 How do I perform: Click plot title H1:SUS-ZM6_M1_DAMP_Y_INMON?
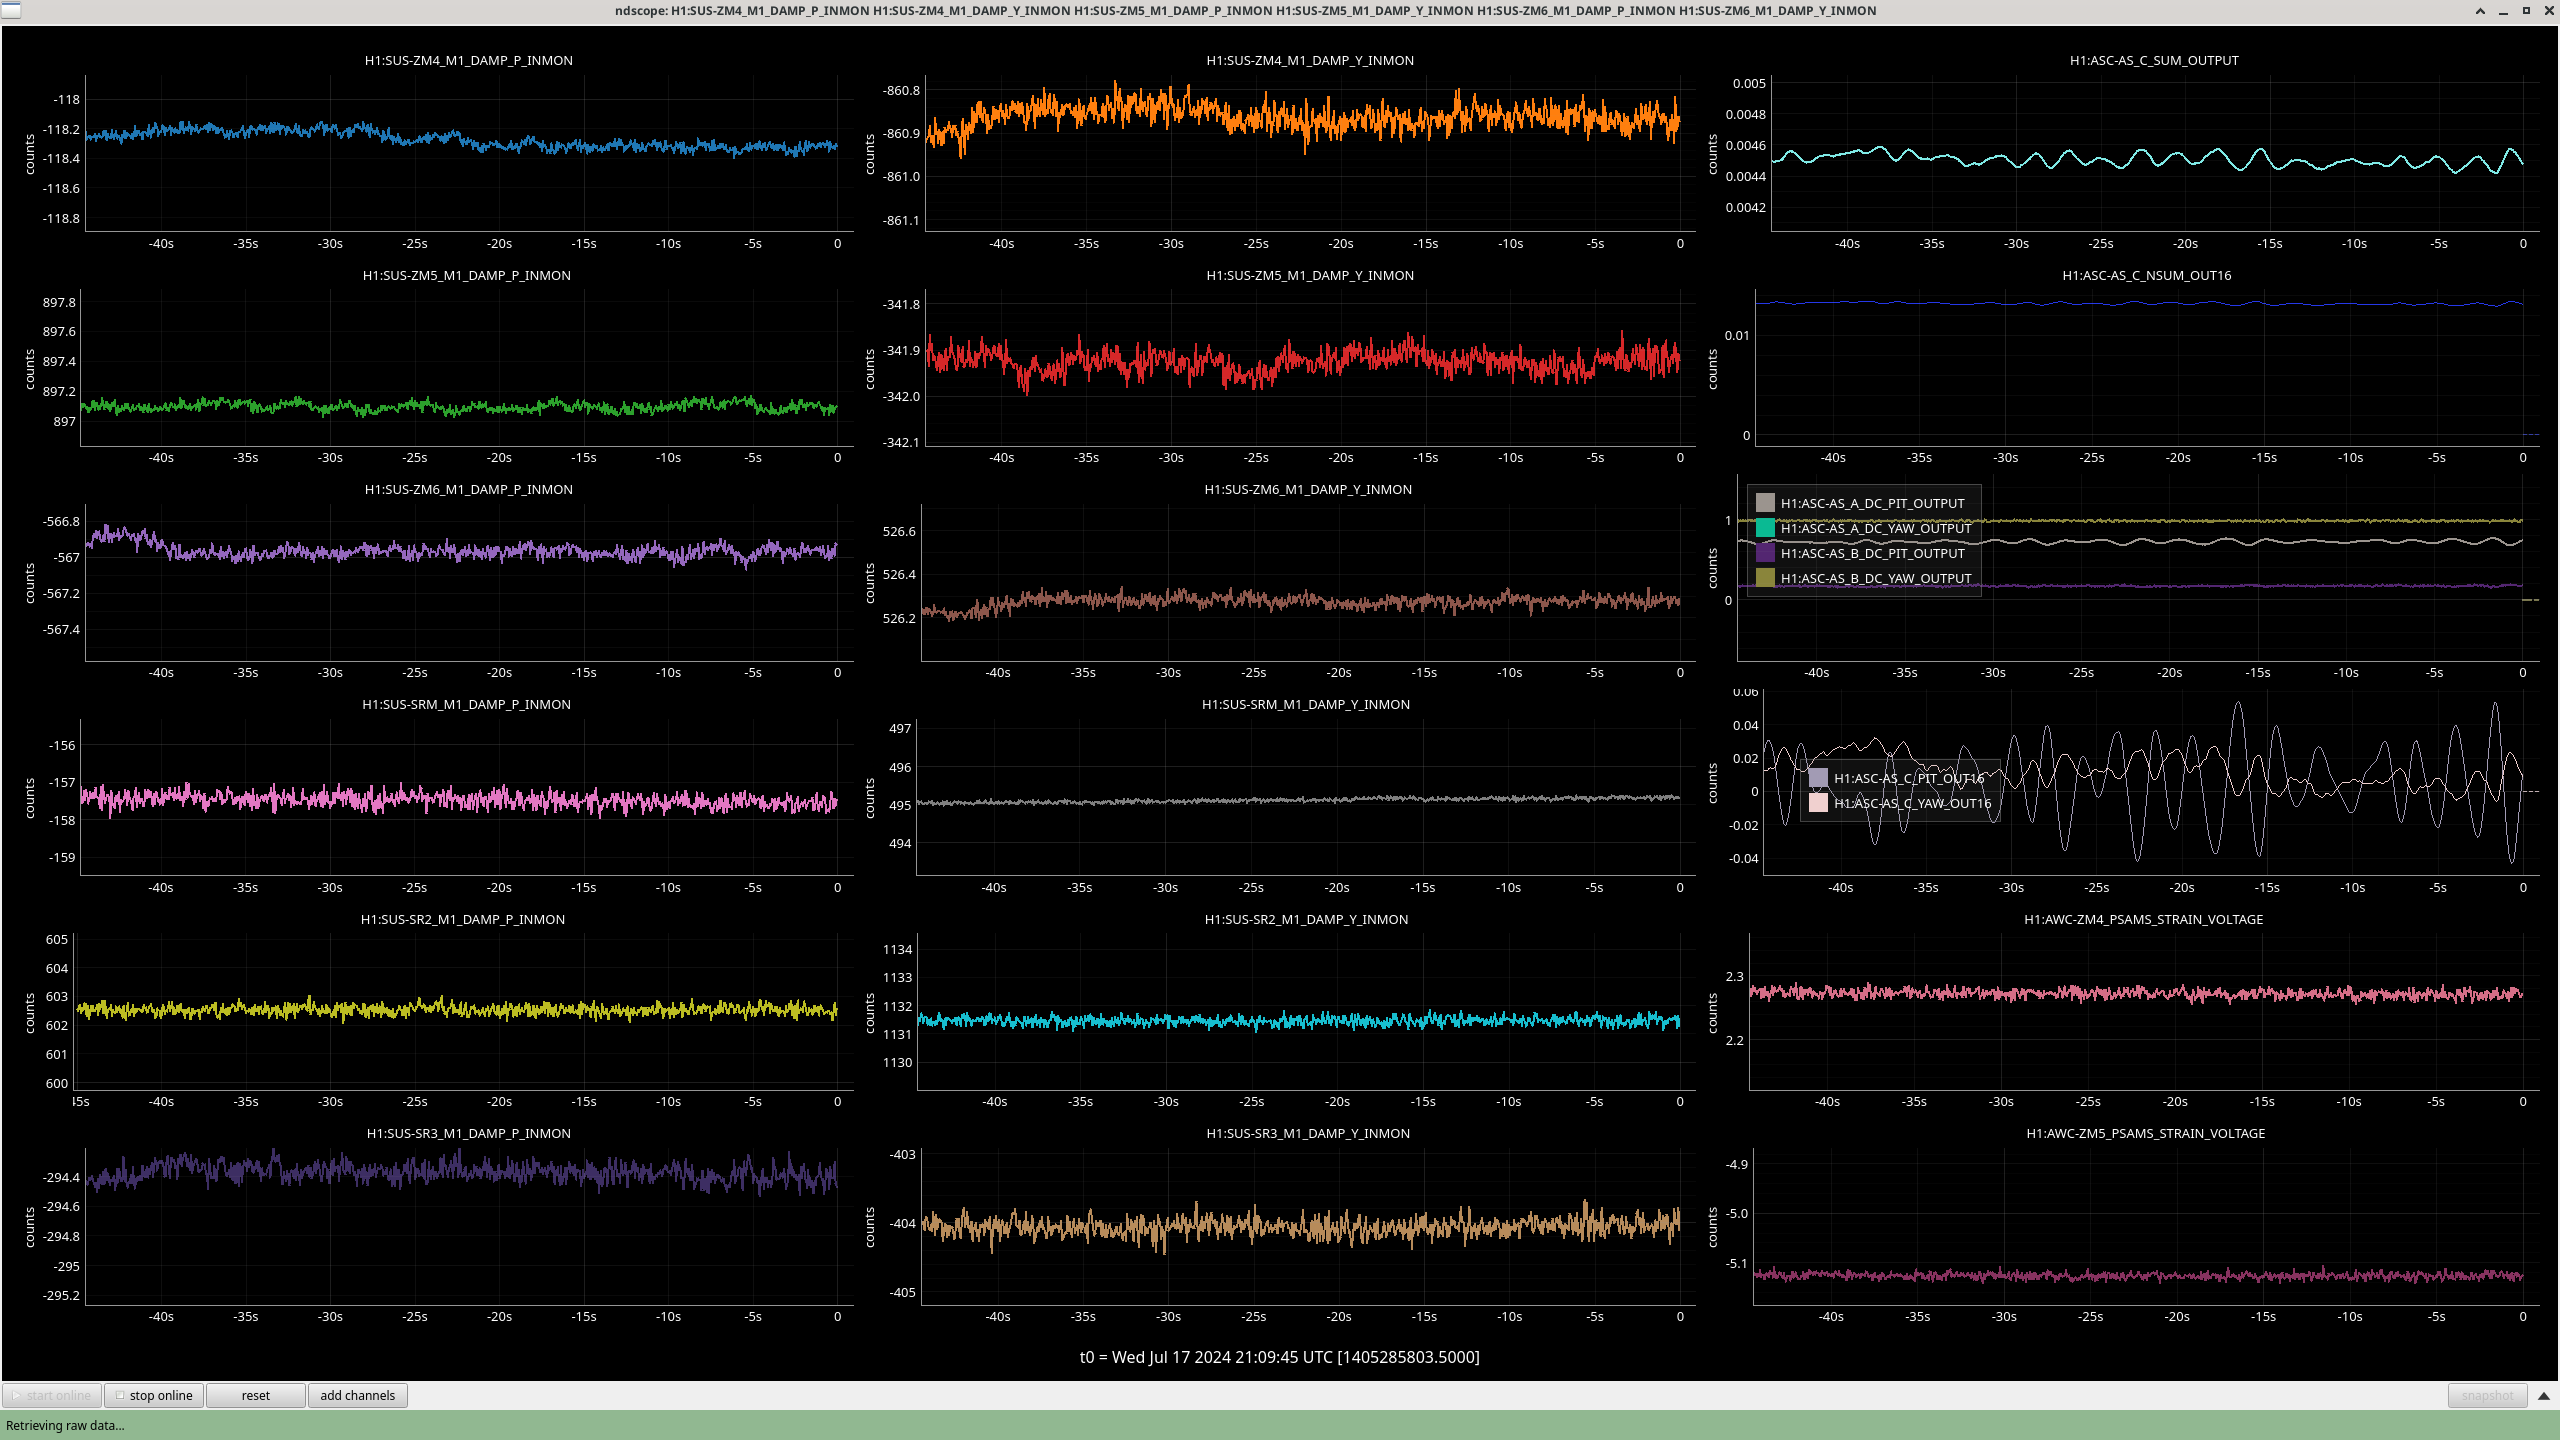[x=1308, y=490]
